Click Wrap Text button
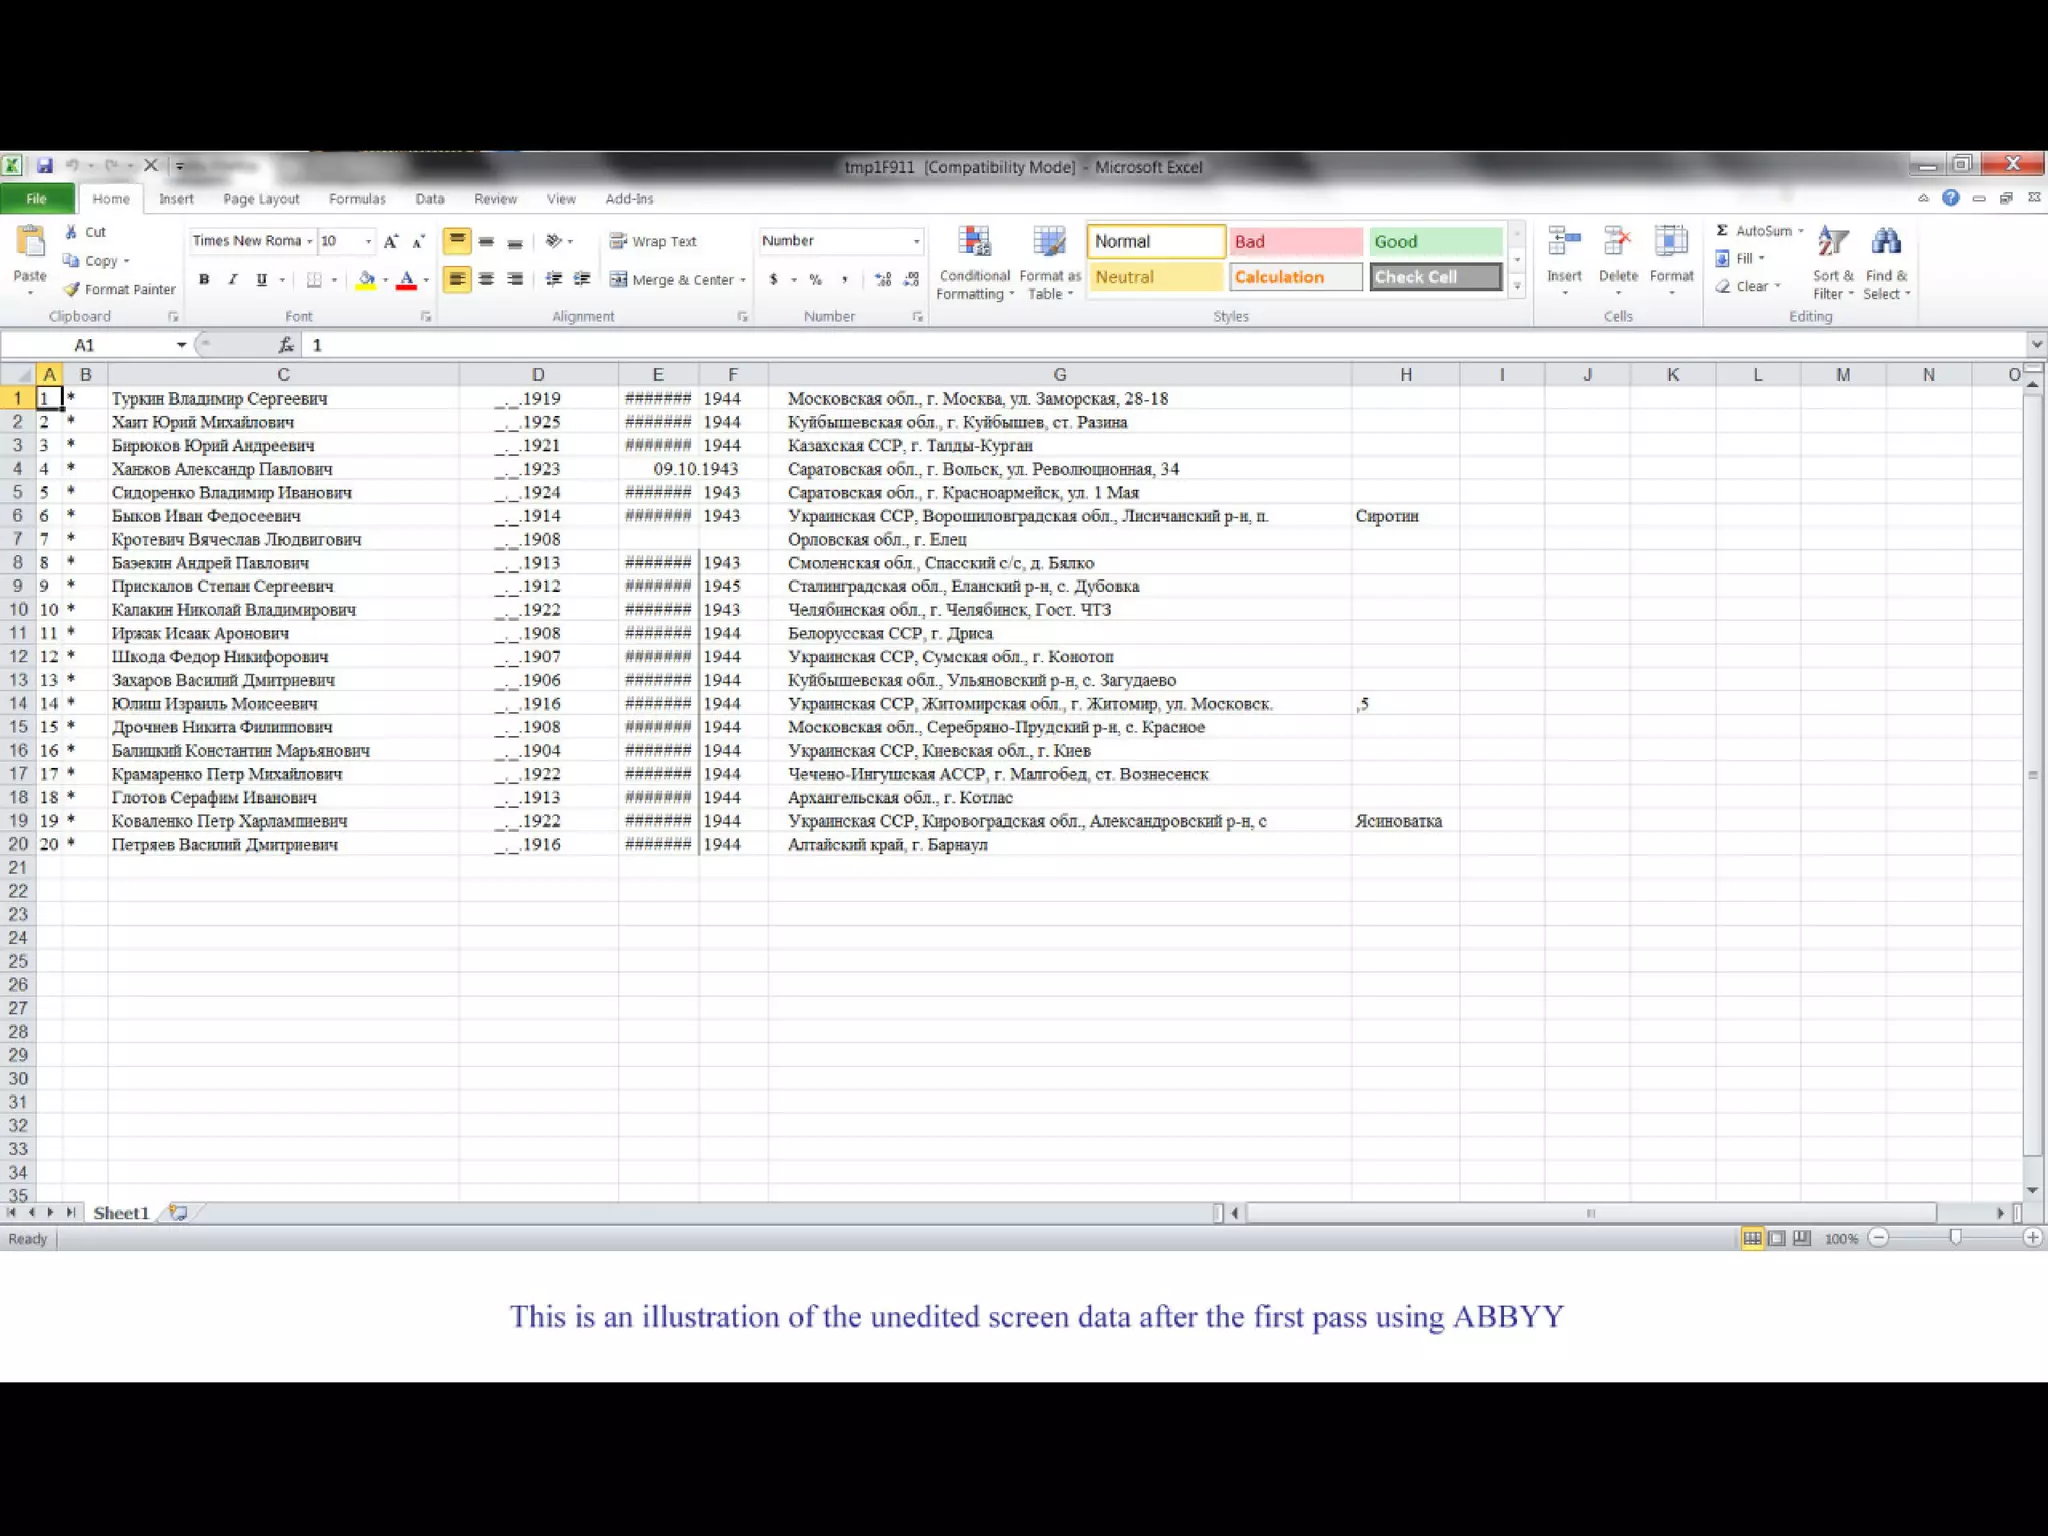The height and width of the screenshot is (1536, 2048). coord(653,241)
